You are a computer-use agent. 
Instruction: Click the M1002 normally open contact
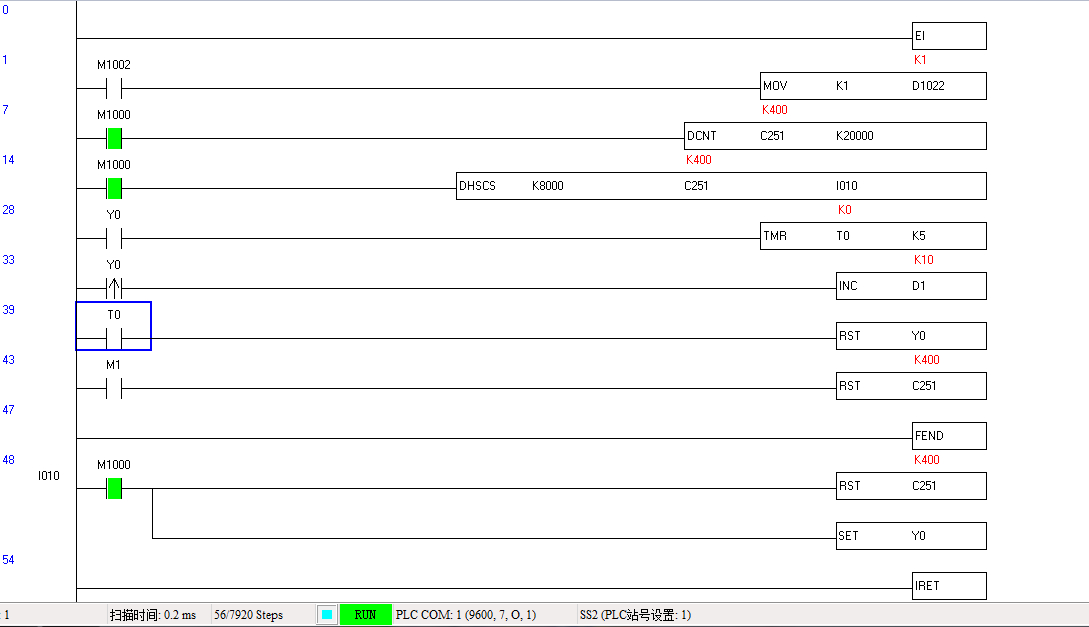[x=113, y=88]
